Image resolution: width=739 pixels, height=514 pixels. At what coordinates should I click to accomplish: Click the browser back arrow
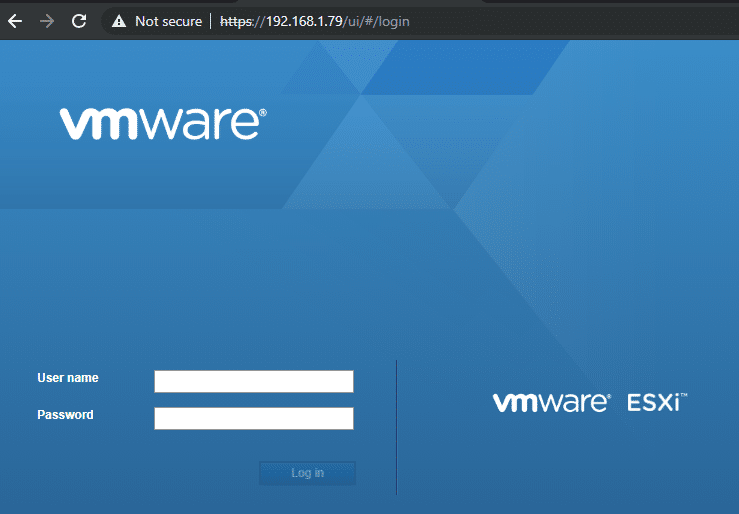15,21
